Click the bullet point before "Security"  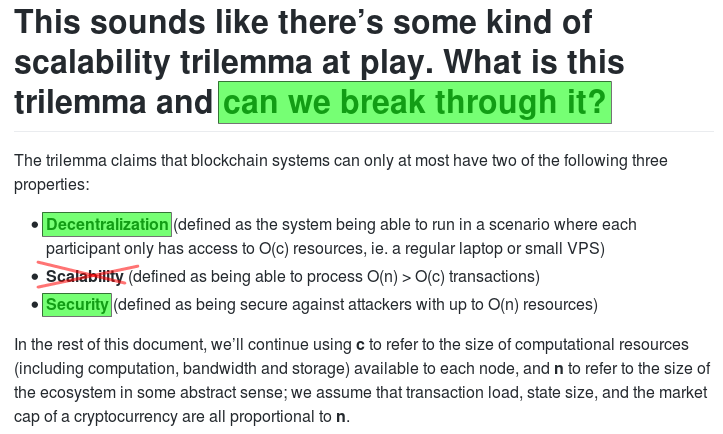point(36,305)
